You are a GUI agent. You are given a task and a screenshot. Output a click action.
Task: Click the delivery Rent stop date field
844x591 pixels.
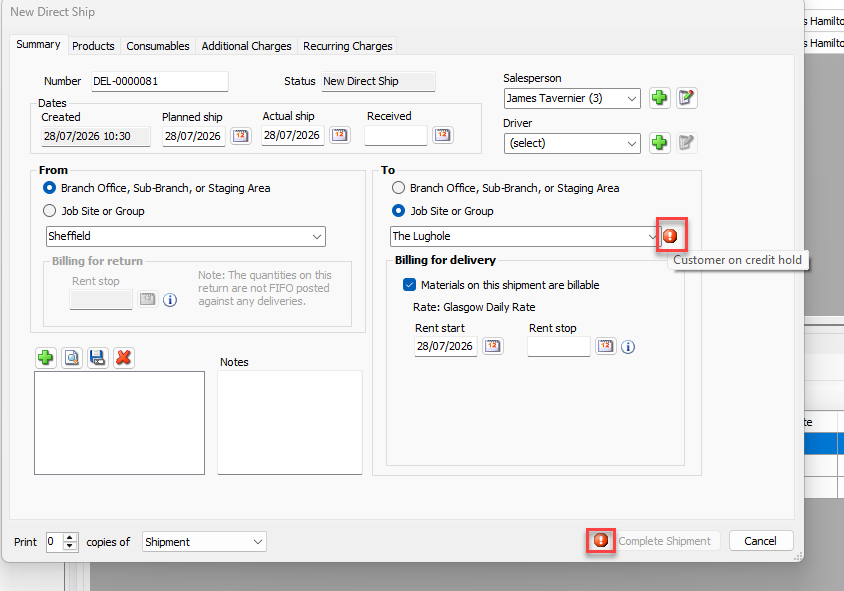(x=559, y=346)
